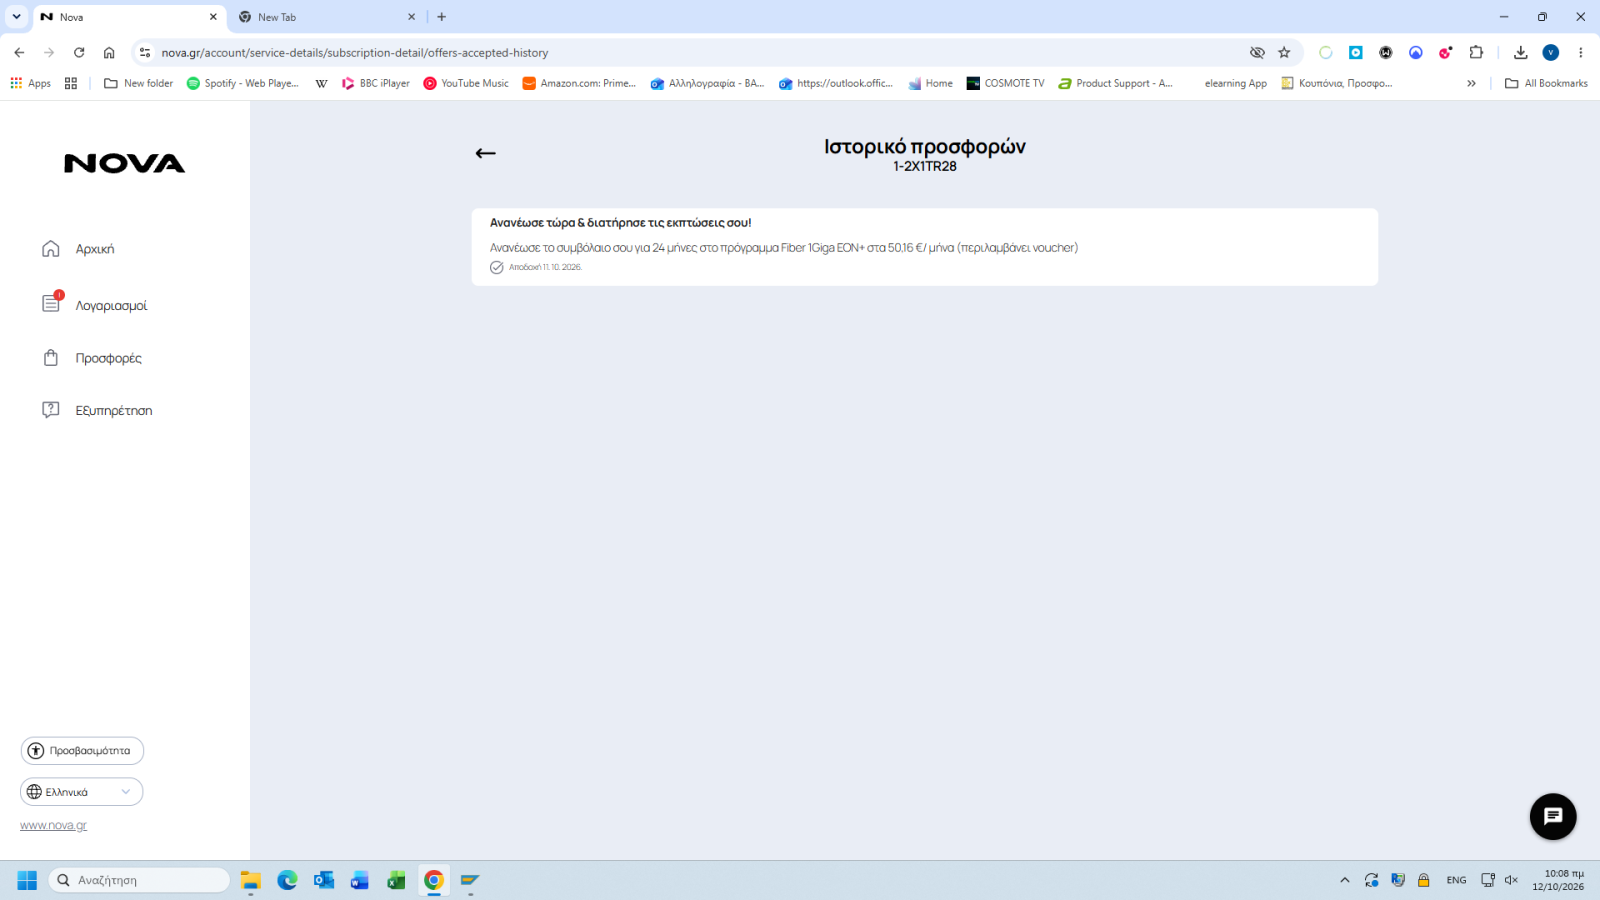Open Προσφορές shopping bag icon
Viewport: 1600px width, 900px height.
pos(51,357)
